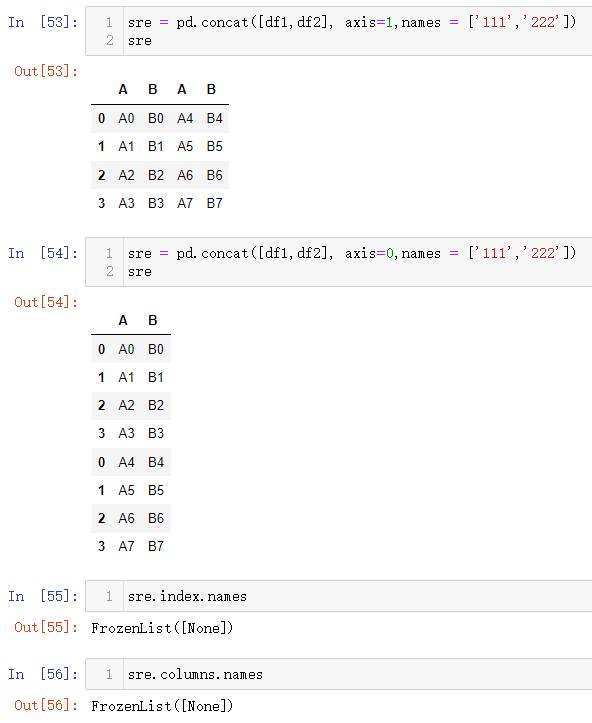
Task: Click the Out[55] output label
Action: click(x=46, y=628)
